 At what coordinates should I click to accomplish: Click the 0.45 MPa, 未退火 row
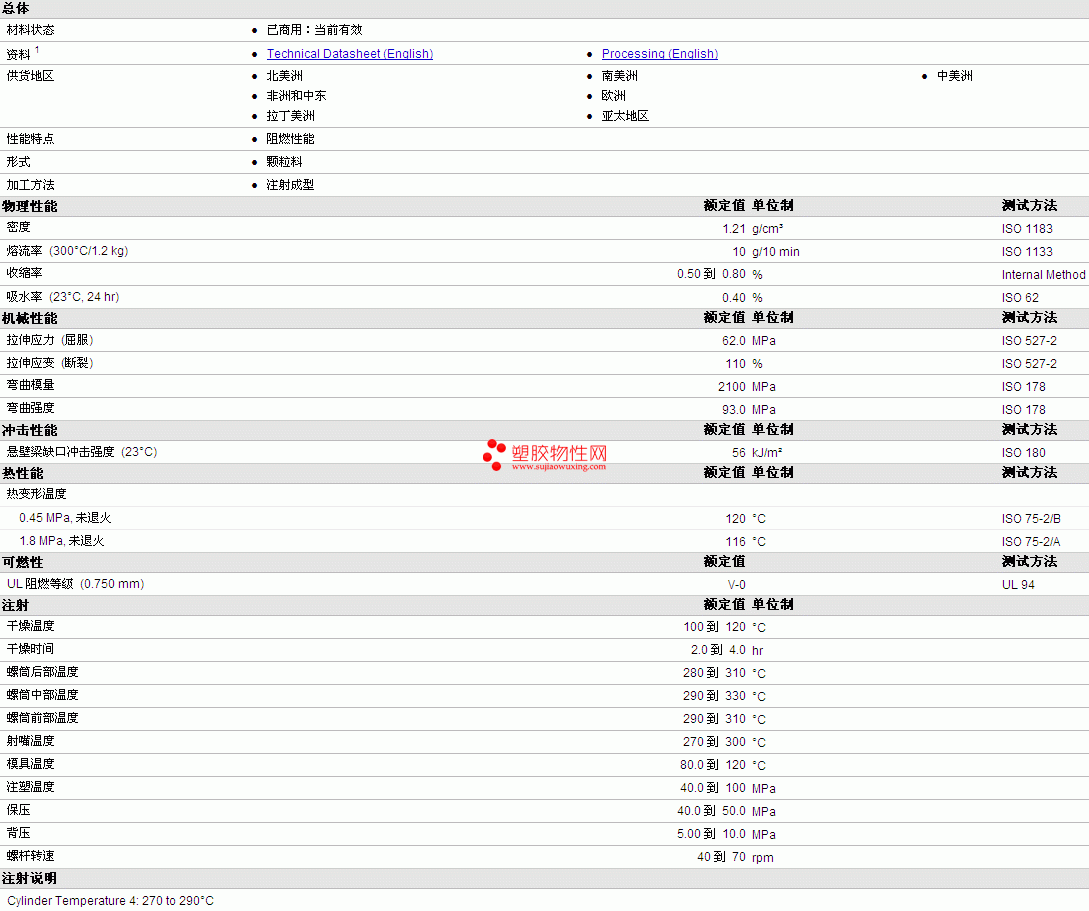pos(65,518)
